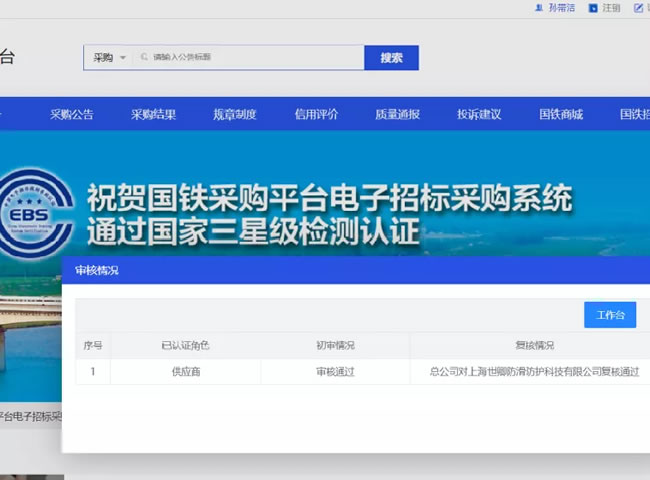Click the logout icon beside 注销
The image size is (650, 480).
[593, 8]
